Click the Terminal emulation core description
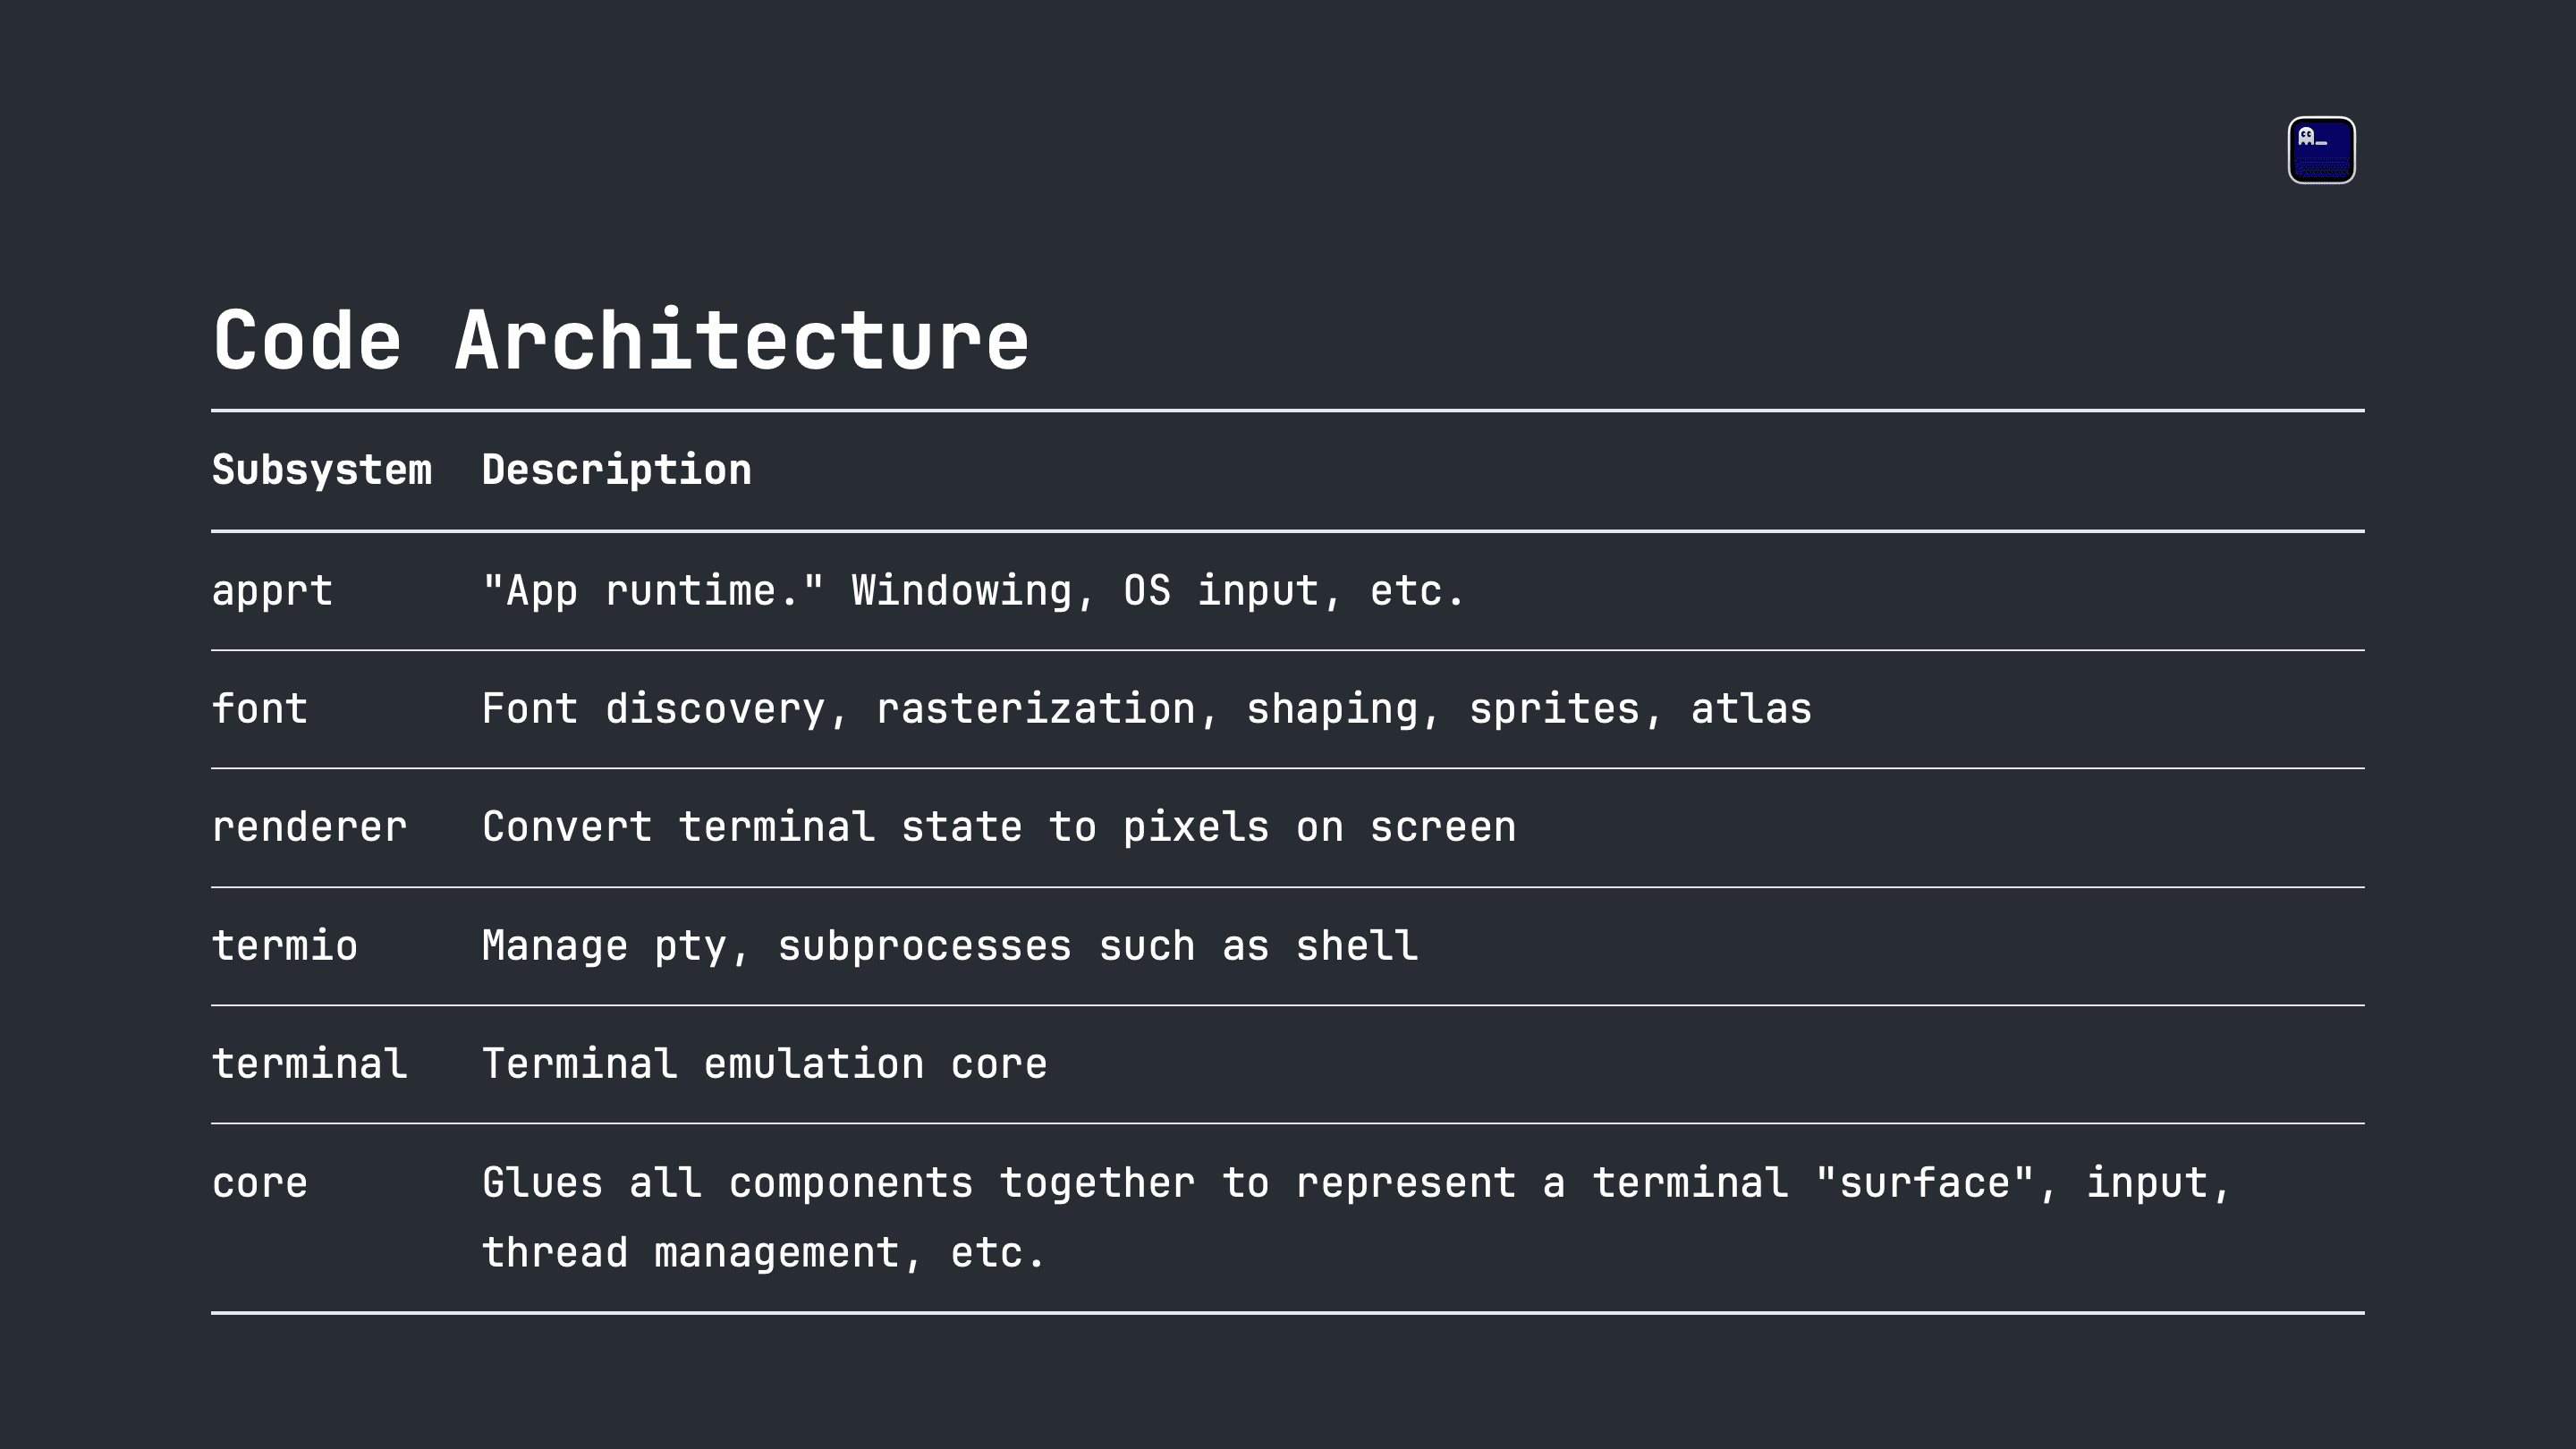This screenshot has height=1449, width=2576. pyautogui.click(x=764, y=1063)
